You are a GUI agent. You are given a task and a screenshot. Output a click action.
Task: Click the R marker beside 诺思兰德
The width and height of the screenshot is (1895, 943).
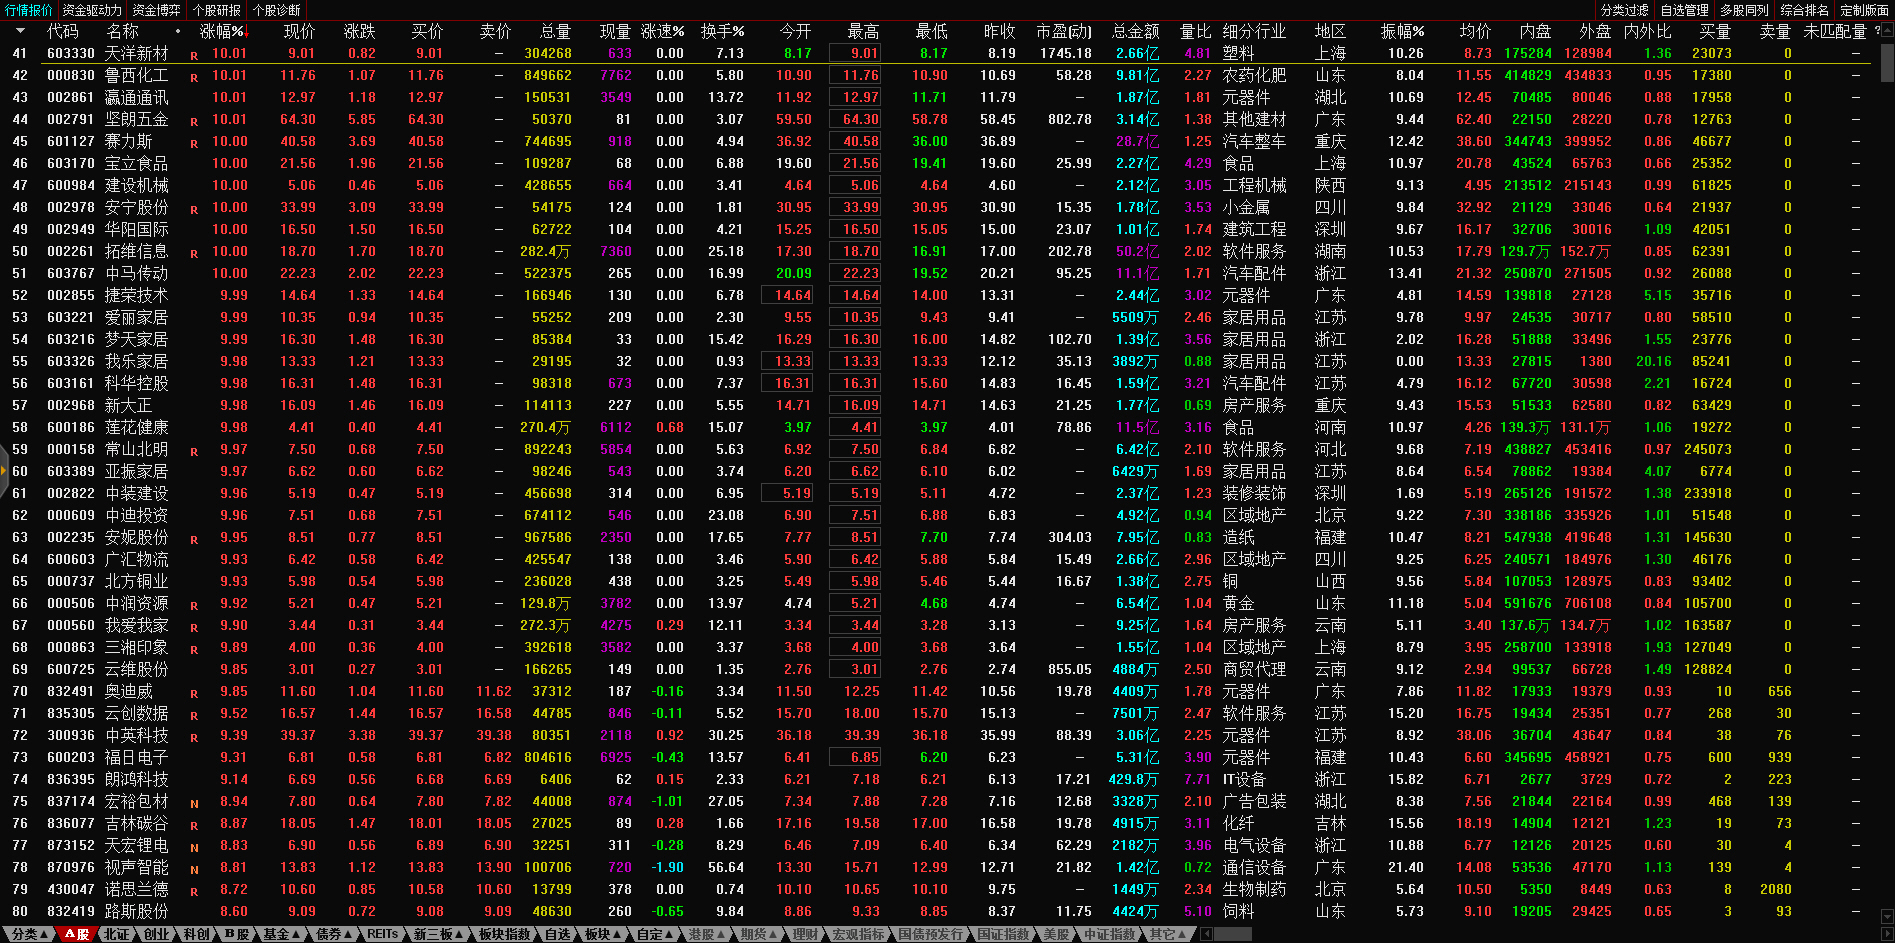(194, 891)
